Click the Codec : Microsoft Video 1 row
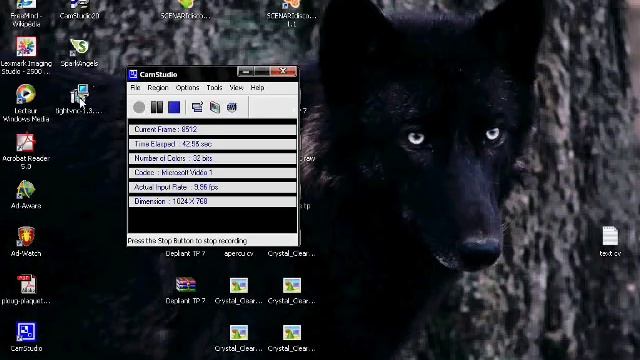Viewport: 640px width, 360px height. pos(212,173)
